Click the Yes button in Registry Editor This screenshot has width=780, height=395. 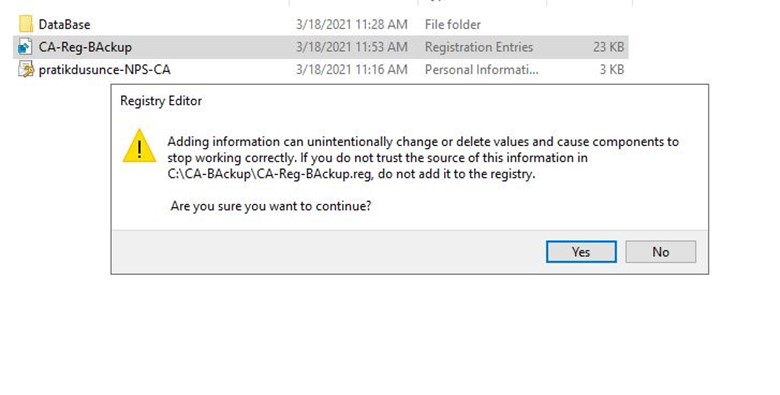click(x=581, y=252)
